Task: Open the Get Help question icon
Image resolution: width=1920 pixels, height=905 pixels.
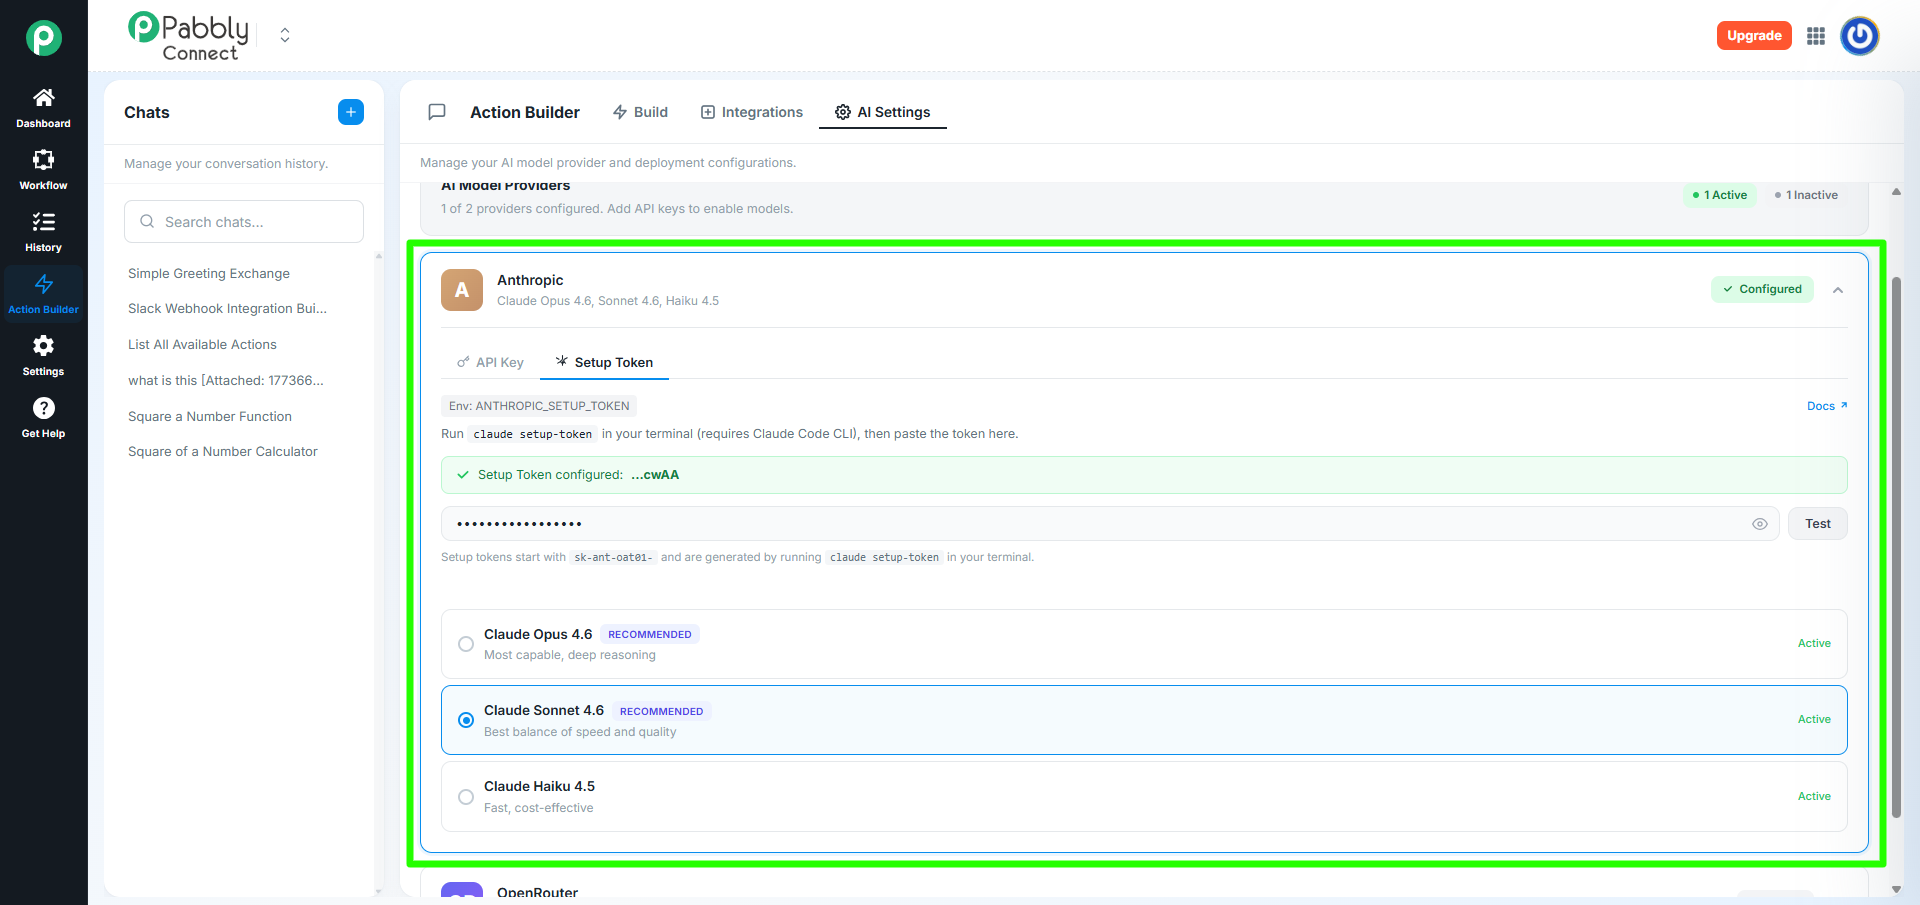Action: tap(43, 408)
